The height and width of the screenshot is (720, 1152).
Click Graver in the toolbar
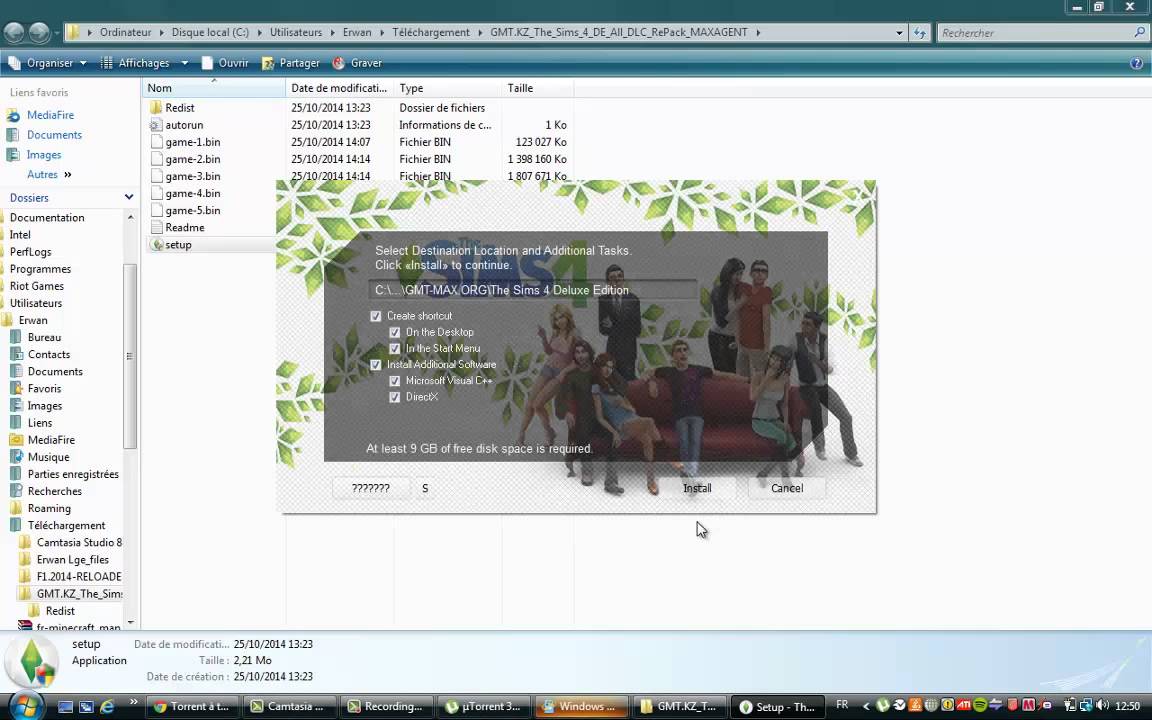point(357,63)
